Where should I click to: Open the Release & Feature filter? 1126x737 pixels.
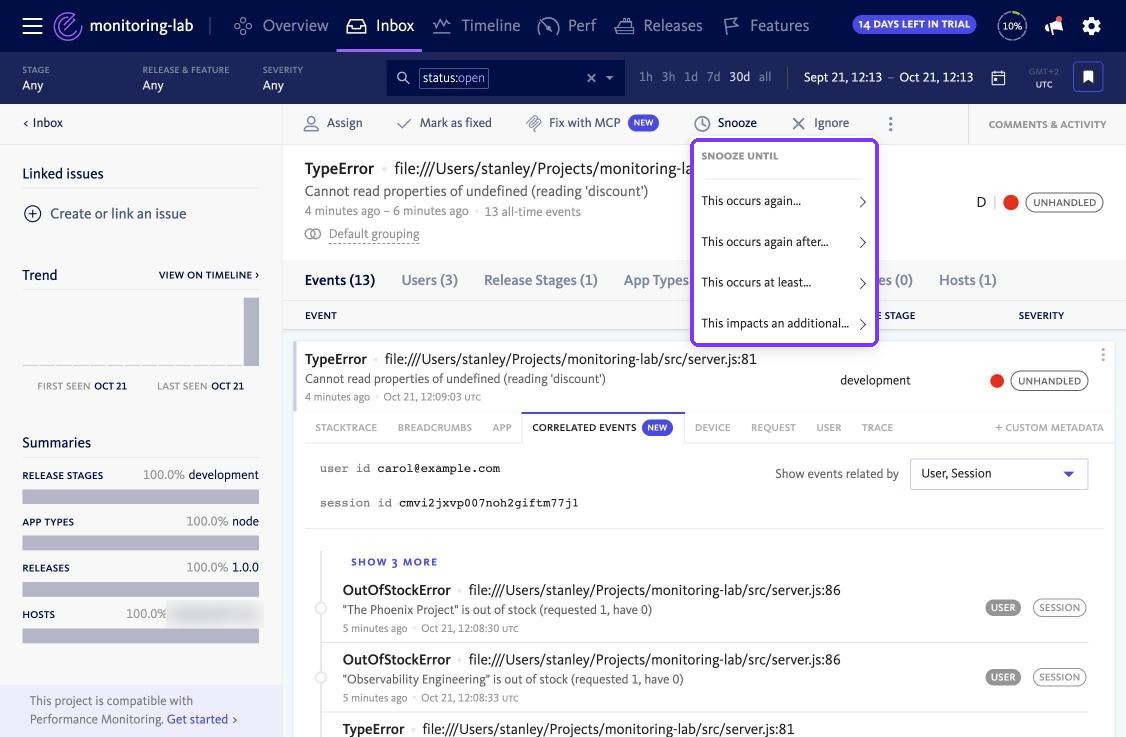tap(185, 78)
